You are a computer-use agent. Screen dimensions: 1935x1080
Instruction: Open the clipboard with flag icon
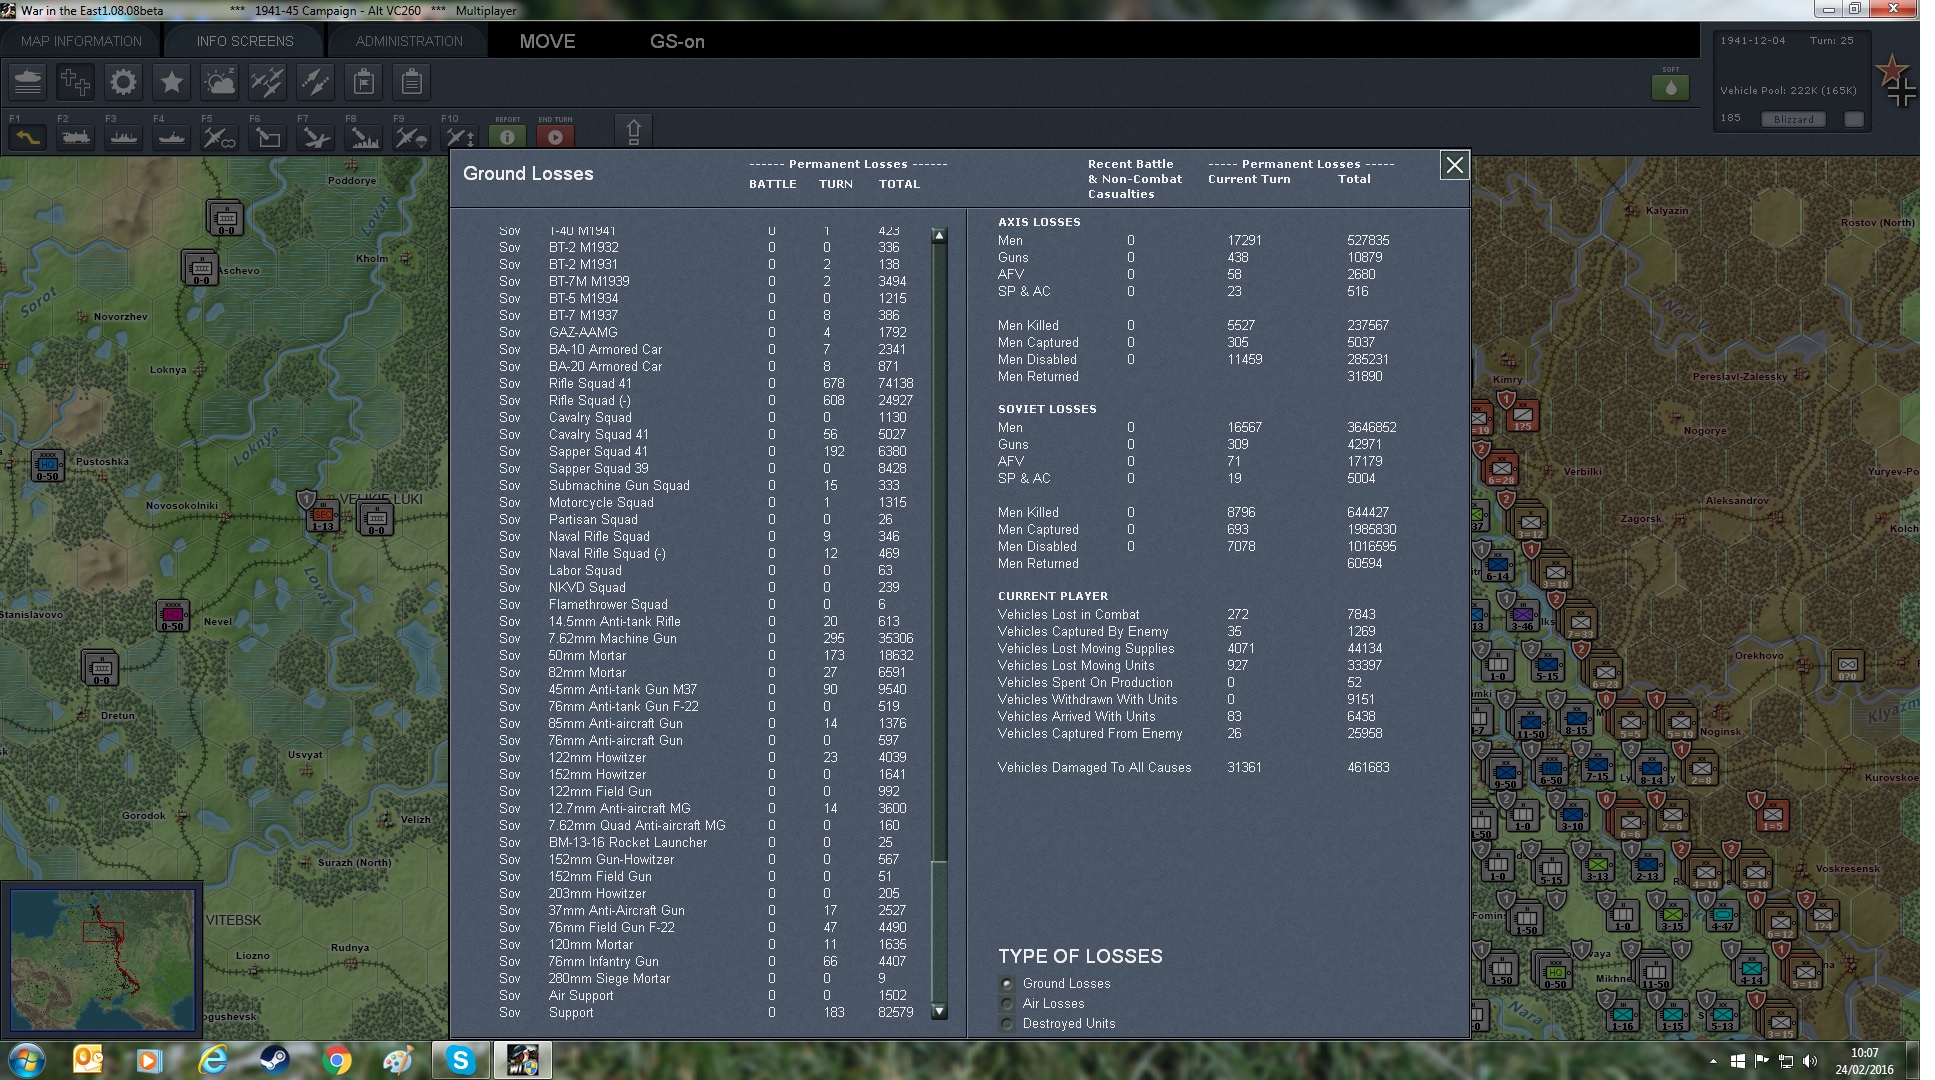pyautogui.click(x=364, y=82)
